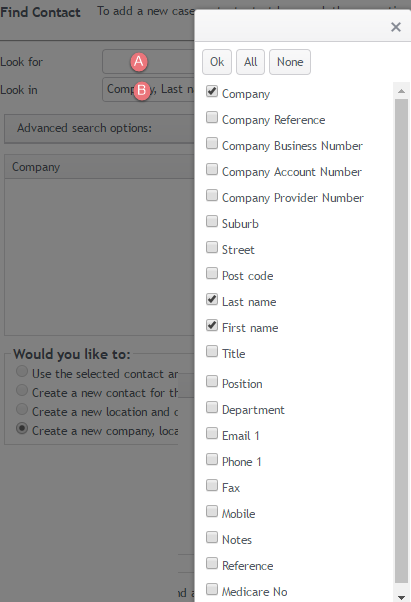Enable the Post code checkbox
The image size is (411, 602).
pyautogui.click(x=212, y=273)
